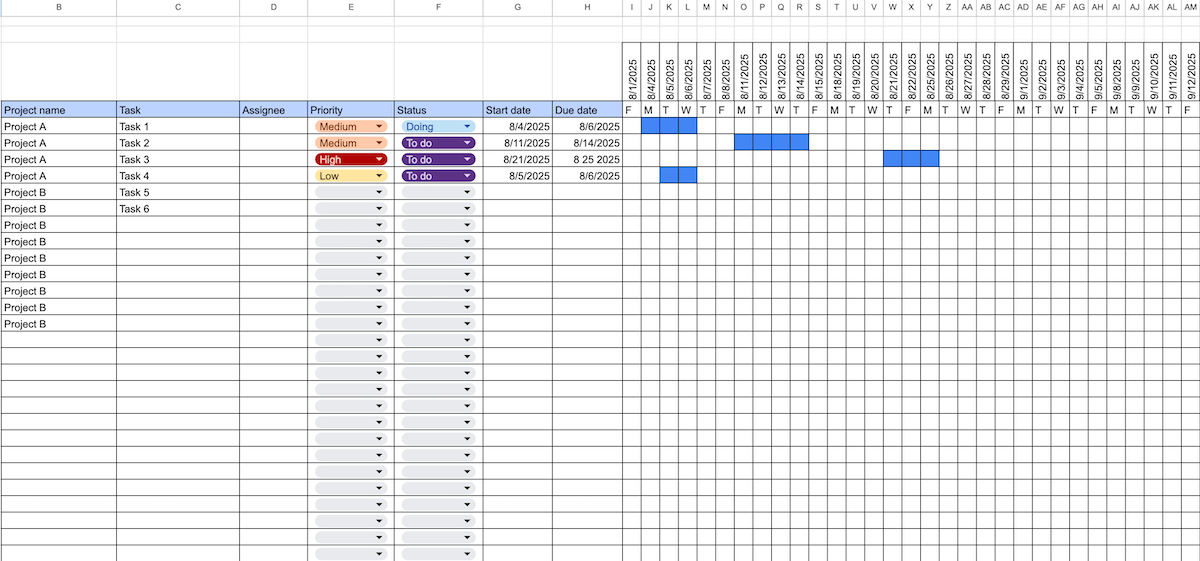Open the High priority dropdown for Task 3
Viewport: 1200px width, 561px height.
(x=379, y=160)
